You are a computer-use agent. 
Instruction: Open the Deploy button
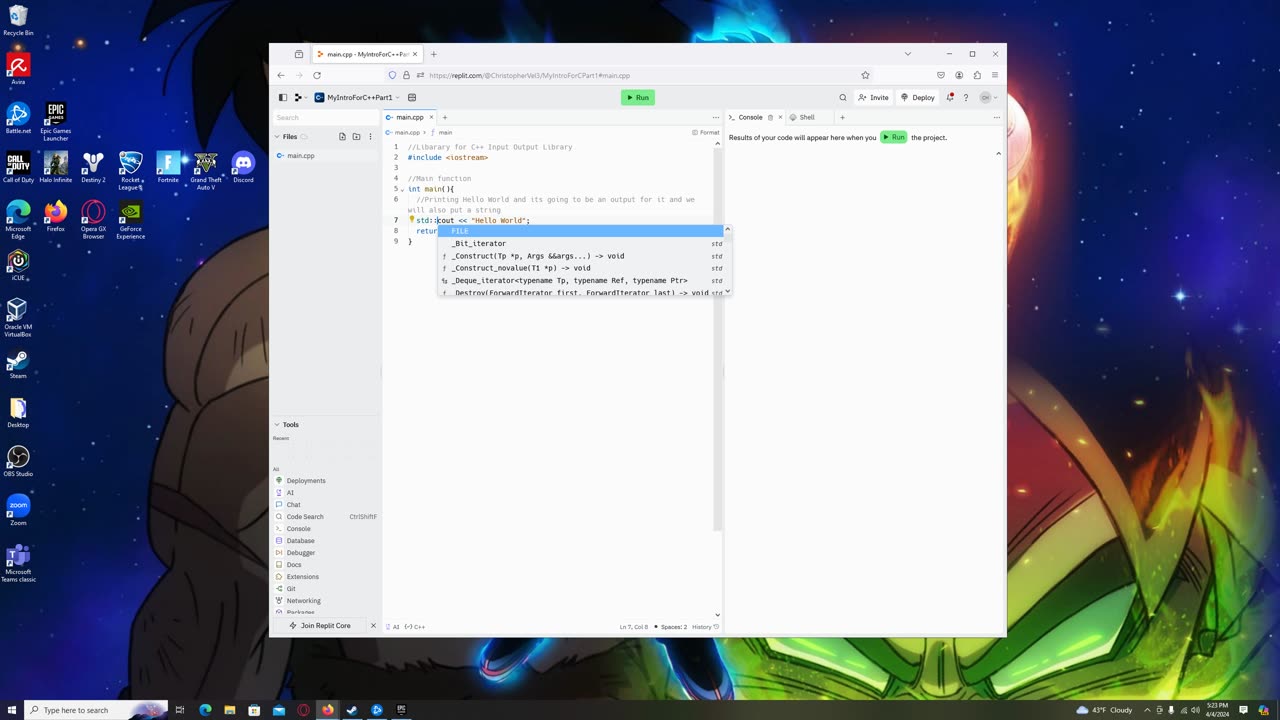click(x=918, y=97)
